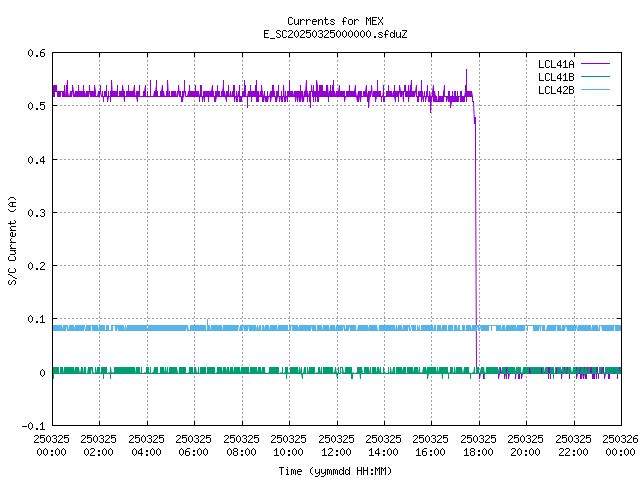Viewport: 640px width, 480px height.
Task: Click the 0.6 y-axis tick value
Action: coord(36,53)
